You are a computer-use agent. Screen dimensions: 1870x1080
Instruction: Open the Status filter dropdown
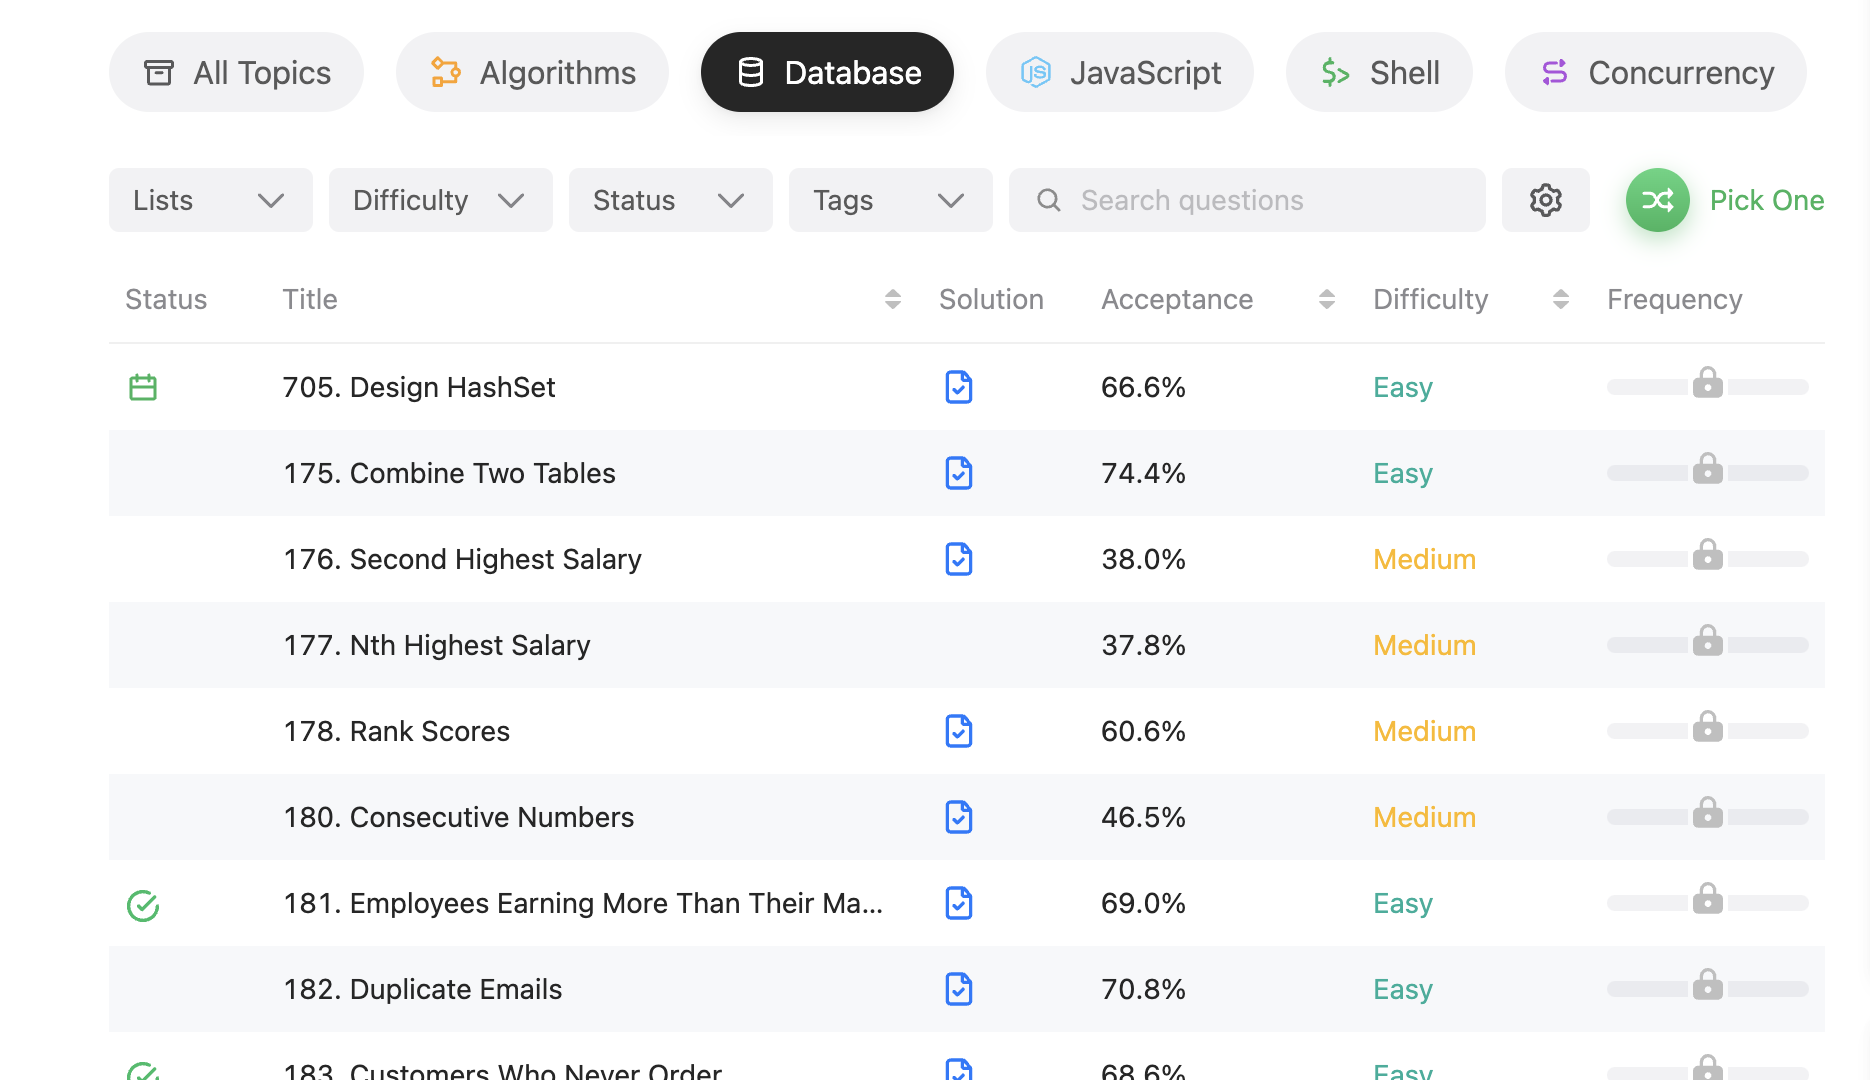pyautogui.click(x=670, y=200)
